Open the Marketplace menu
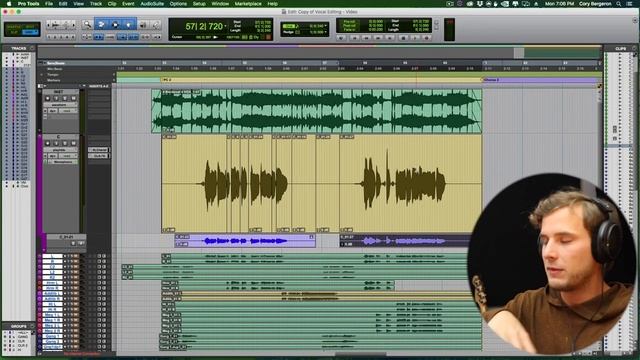Viewport: 640px width, 360px height. coord(248,4)
